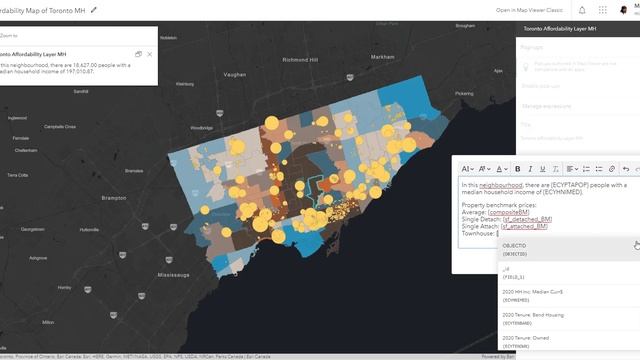
Task: Apply underline formatting
Action: coord(542,169)
